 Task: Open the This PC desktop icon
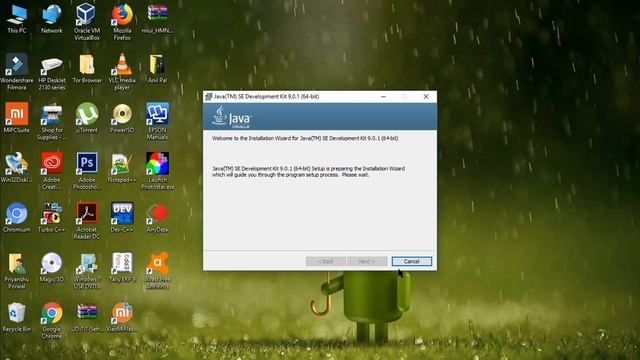17,18
